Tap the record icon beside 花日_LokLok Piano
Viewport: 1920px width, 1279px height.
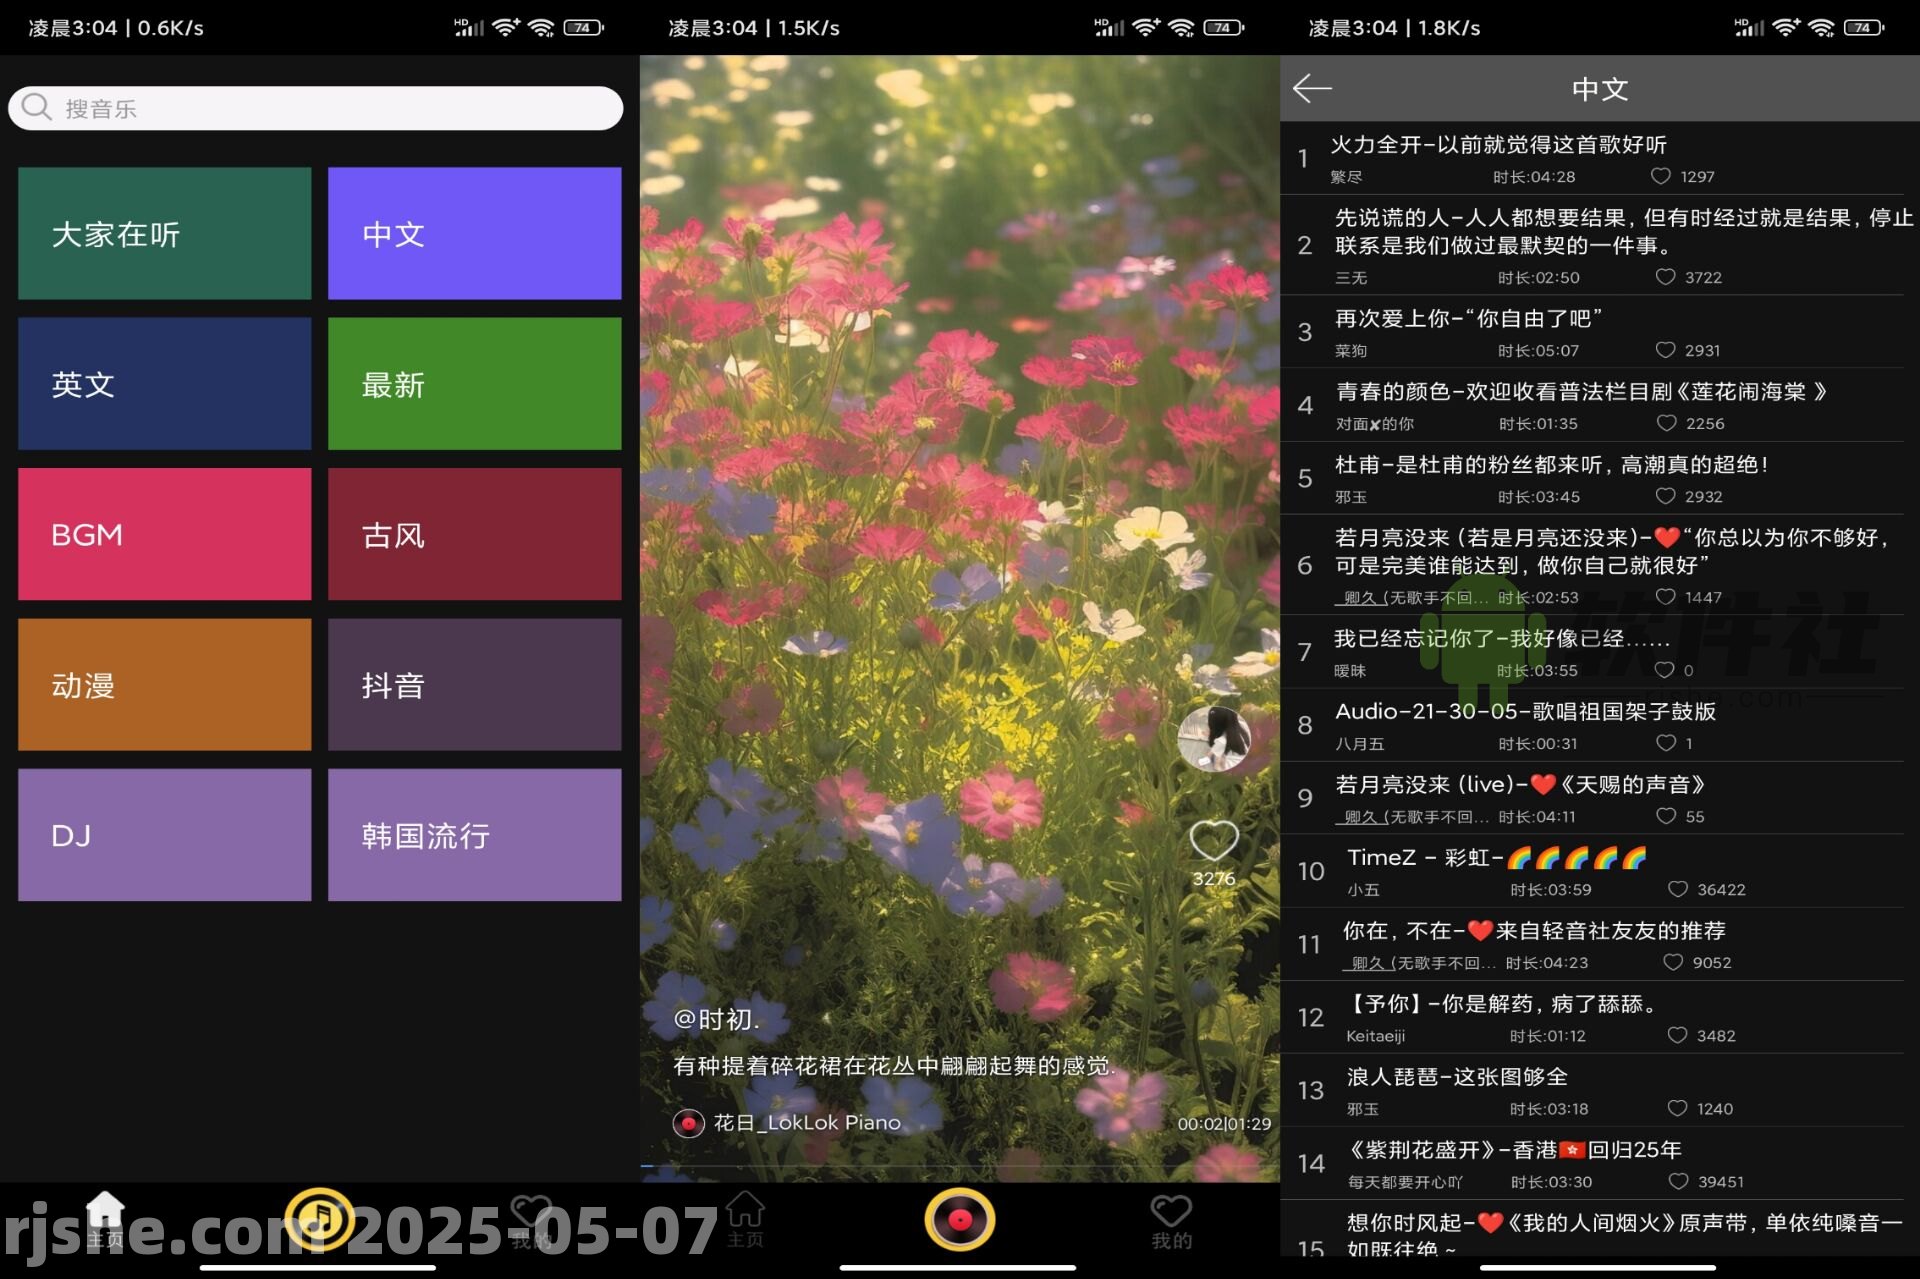coord(691,1123)
